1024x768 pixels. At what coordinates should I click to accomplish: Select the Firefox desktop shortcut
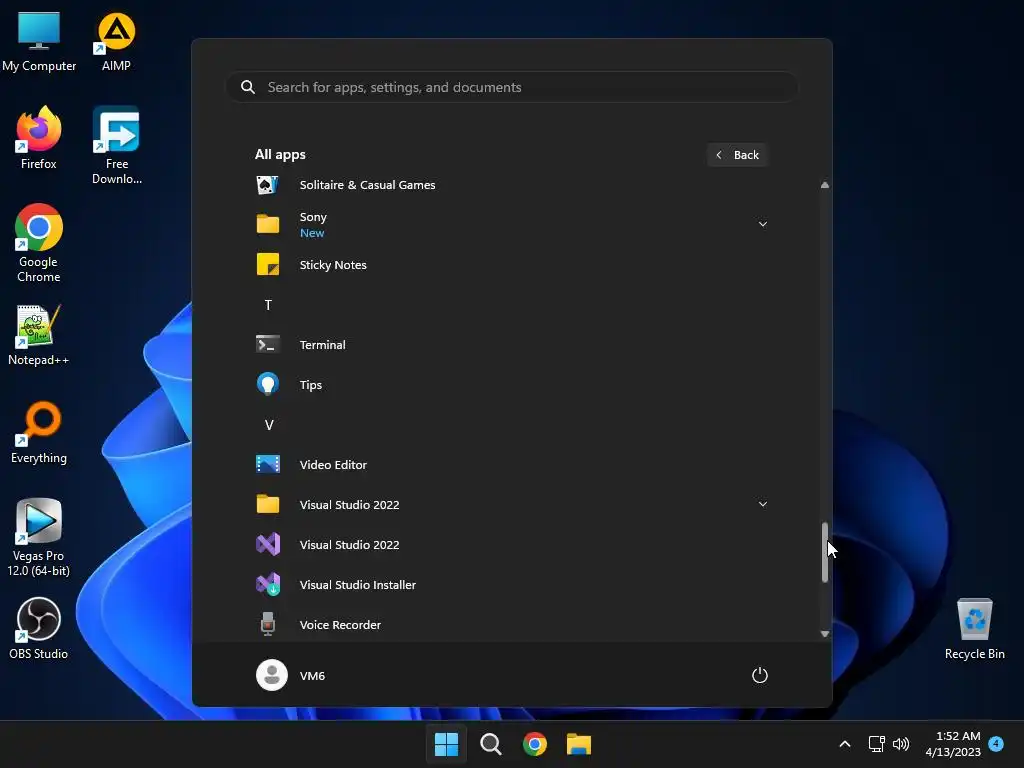(39, 138)
